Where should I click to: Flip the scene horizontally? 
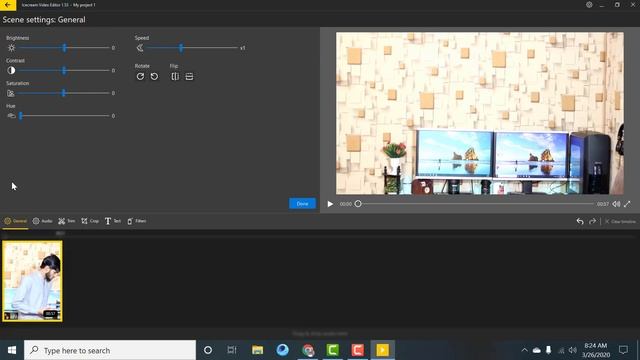click(x=175, y=76)
